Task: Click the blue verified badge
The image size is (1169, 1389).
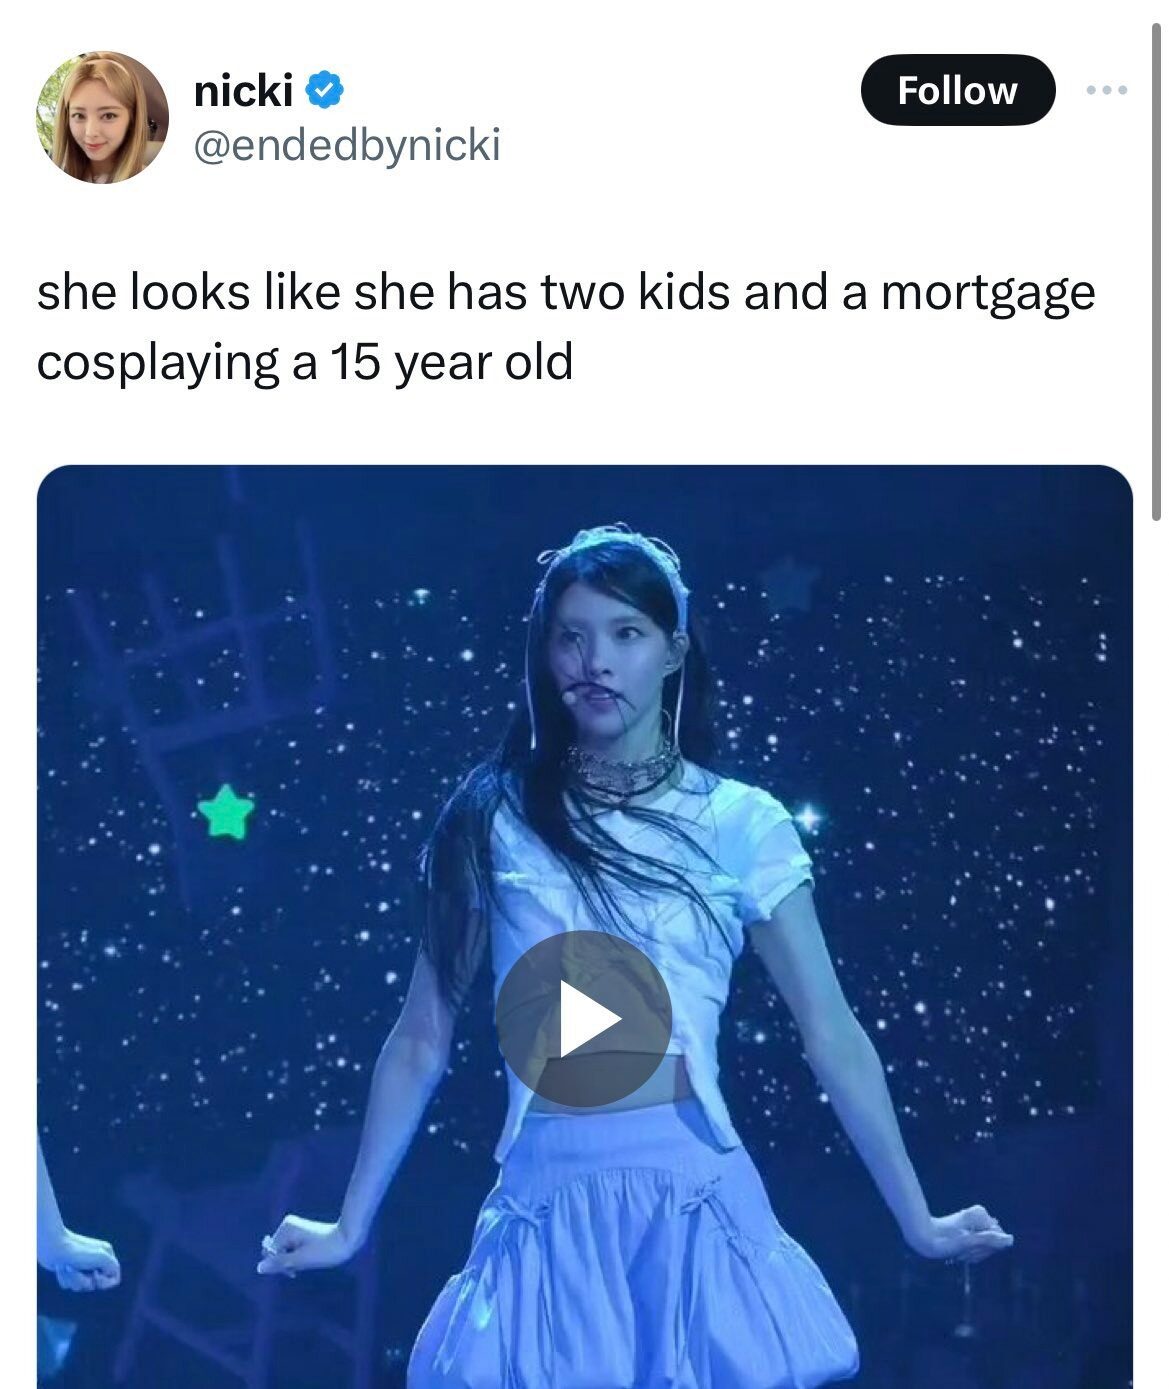Action: point(325,91)
